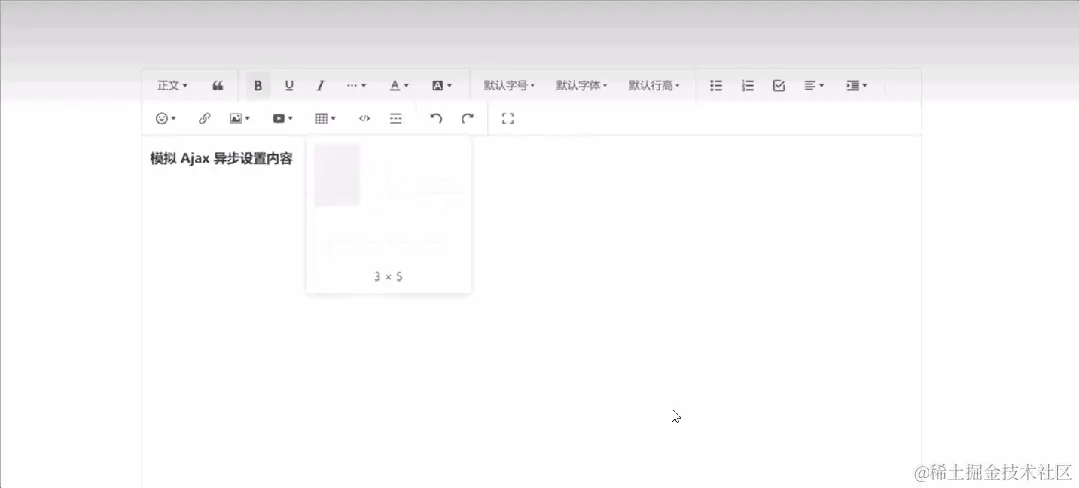Open the text alignment dropdown

814,85
